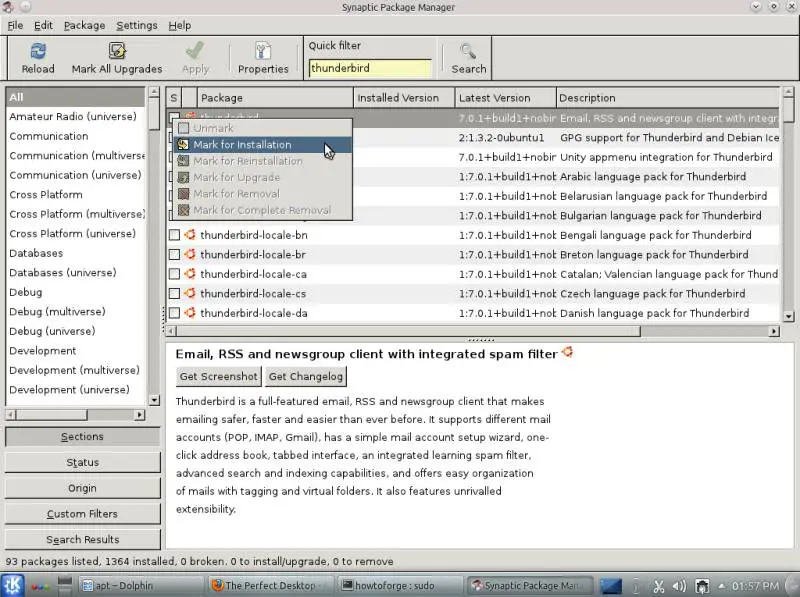Click the Reload toolbar icon
This screenshot has width=800, height=597.
[x=38, y=51]
